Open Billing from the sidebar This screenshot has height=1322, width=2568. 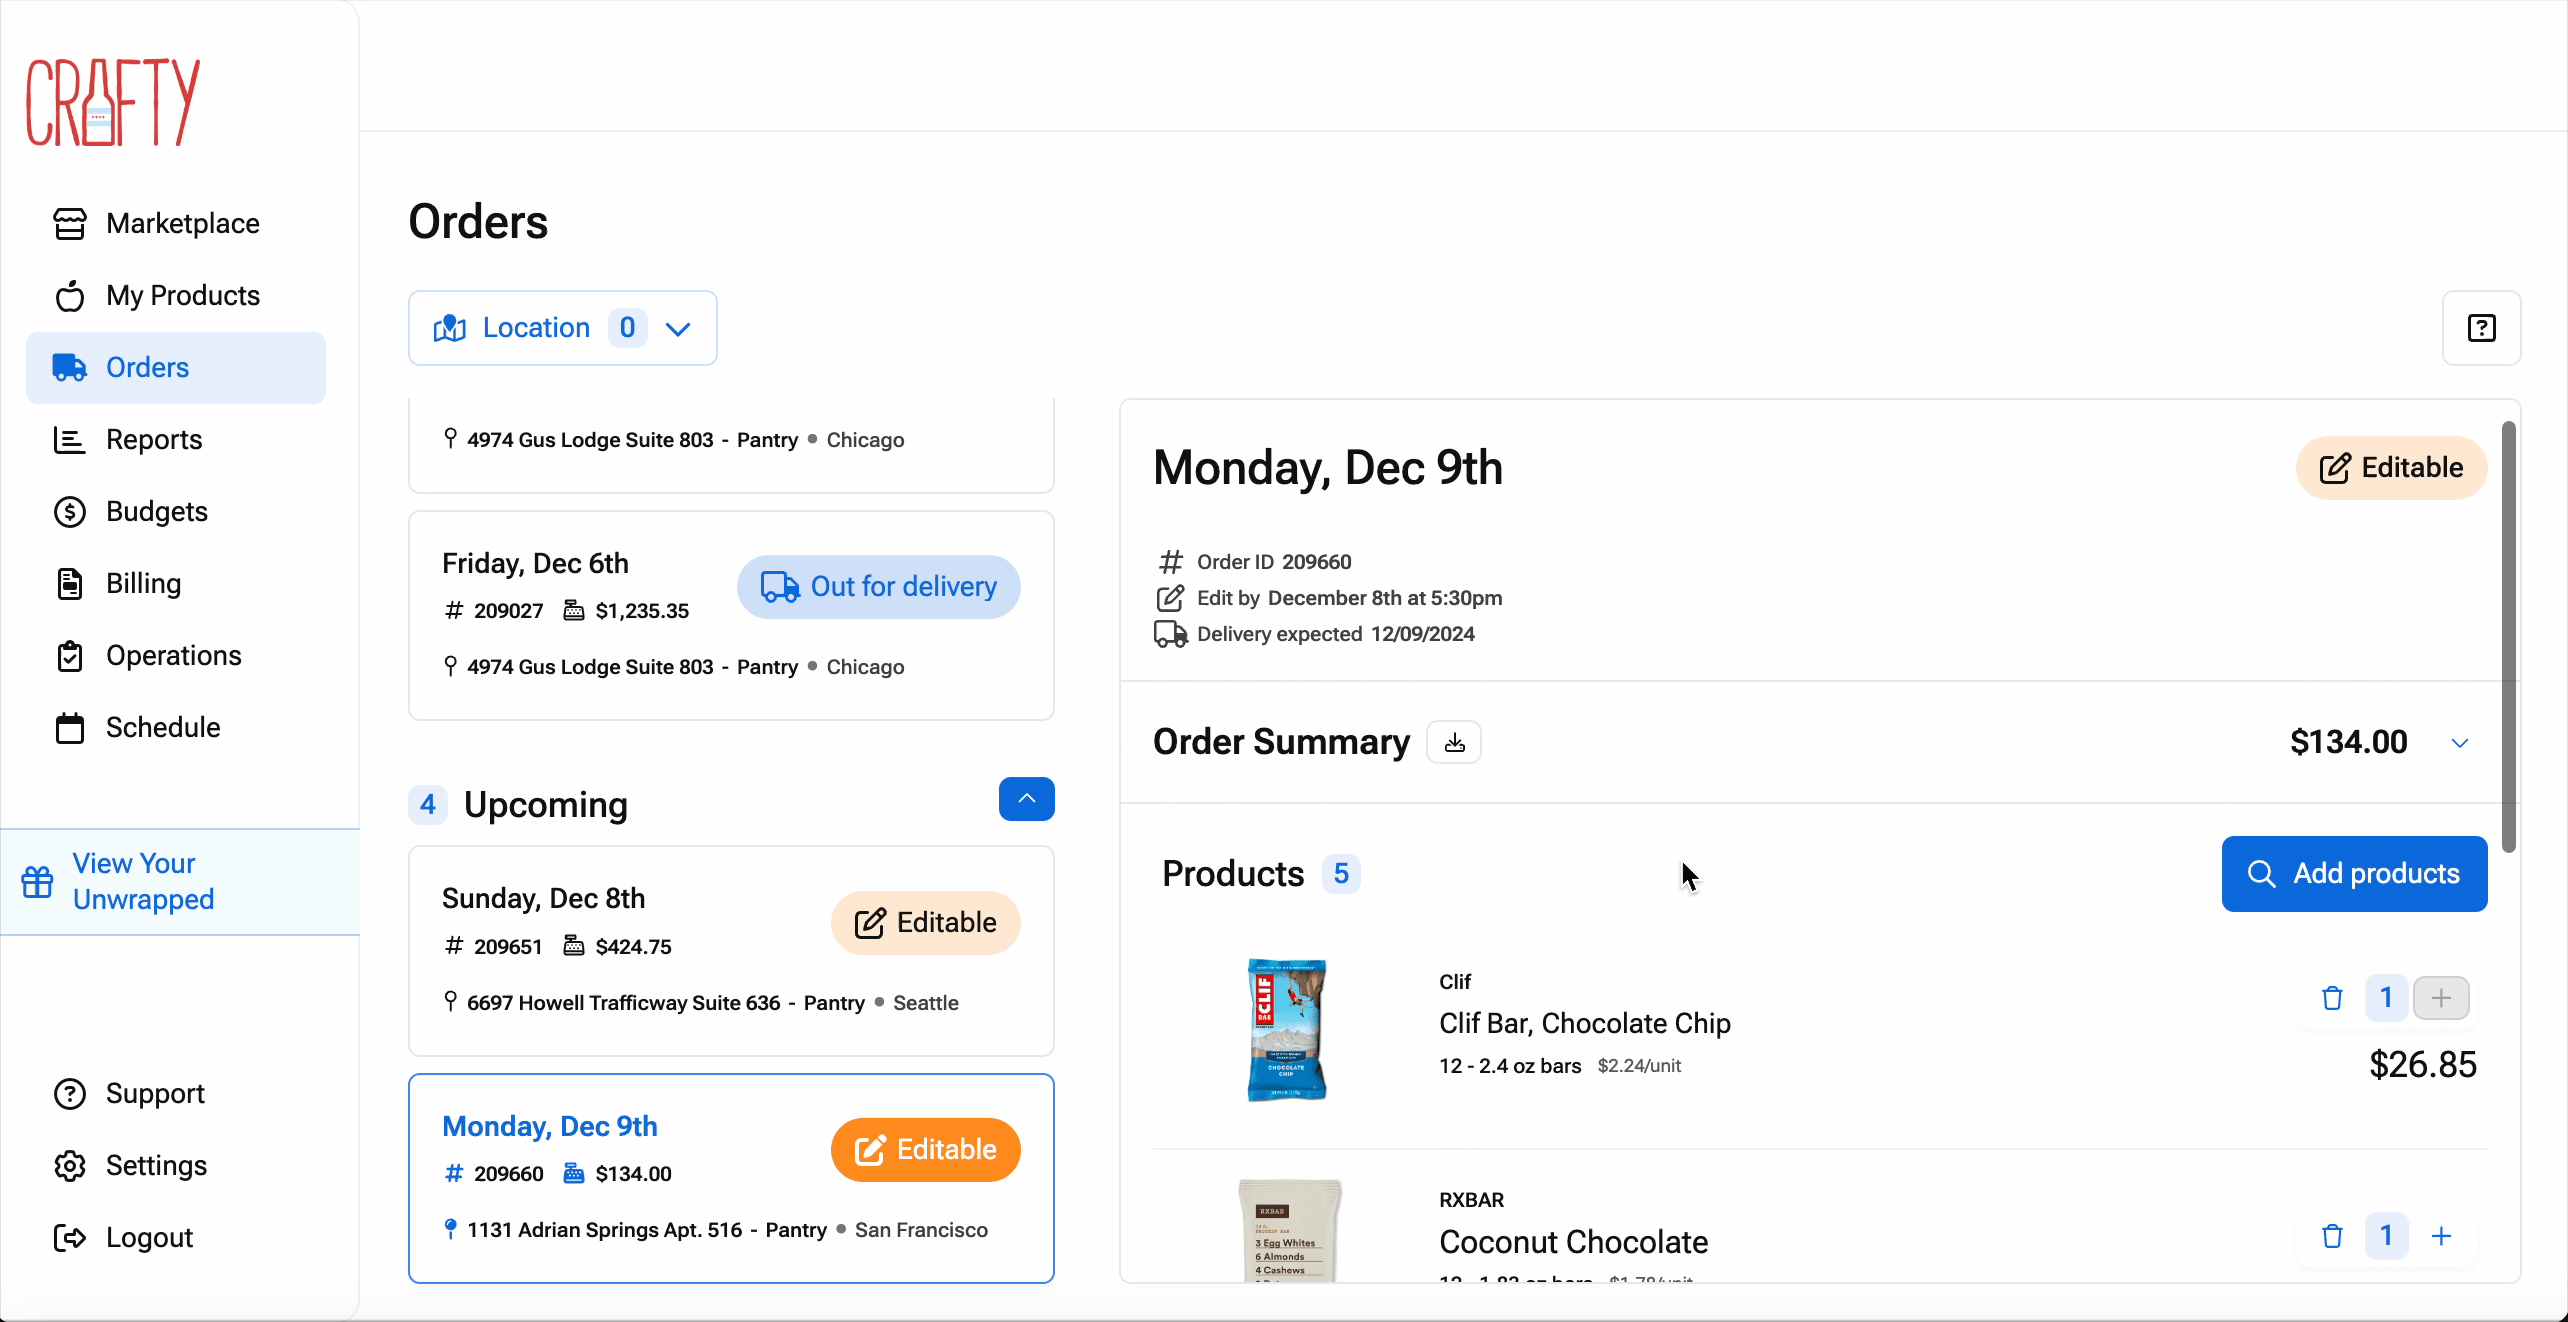143,584
